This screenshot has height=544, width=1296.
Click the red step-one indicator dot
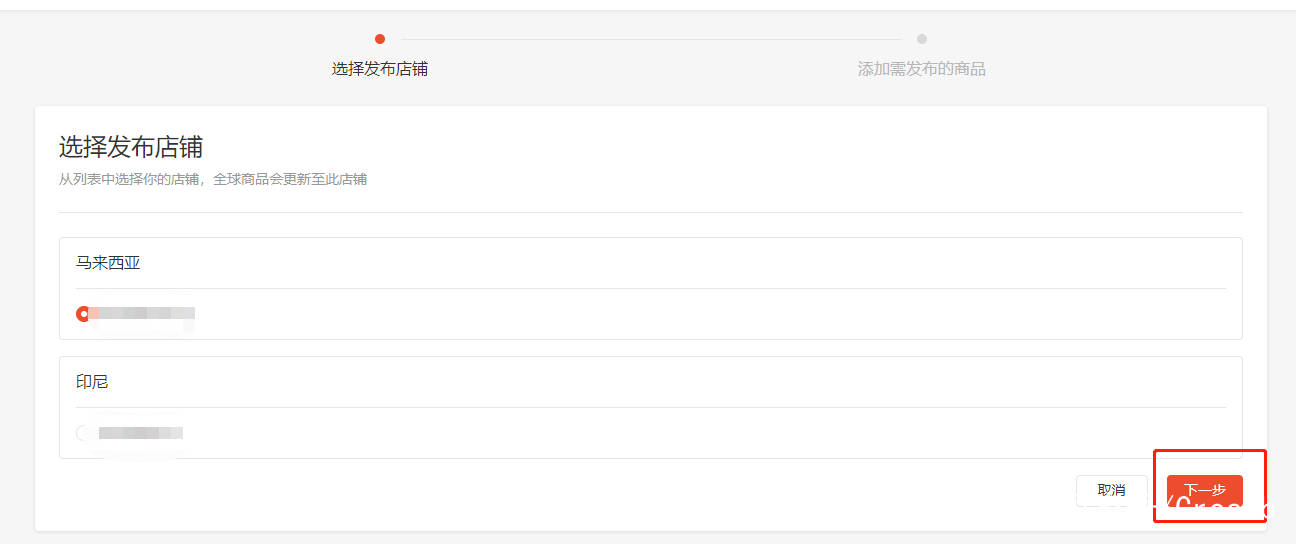[x=380, y=39]
